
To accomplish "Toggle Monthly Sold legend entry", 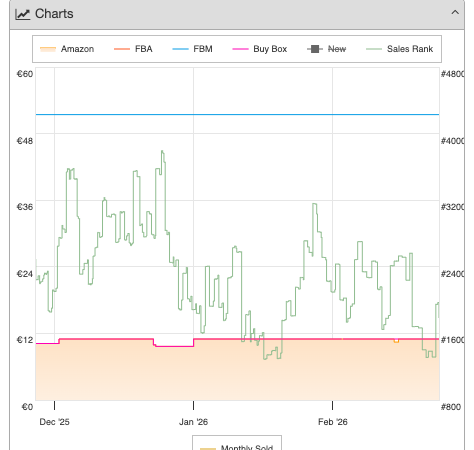I will [237, 447].
